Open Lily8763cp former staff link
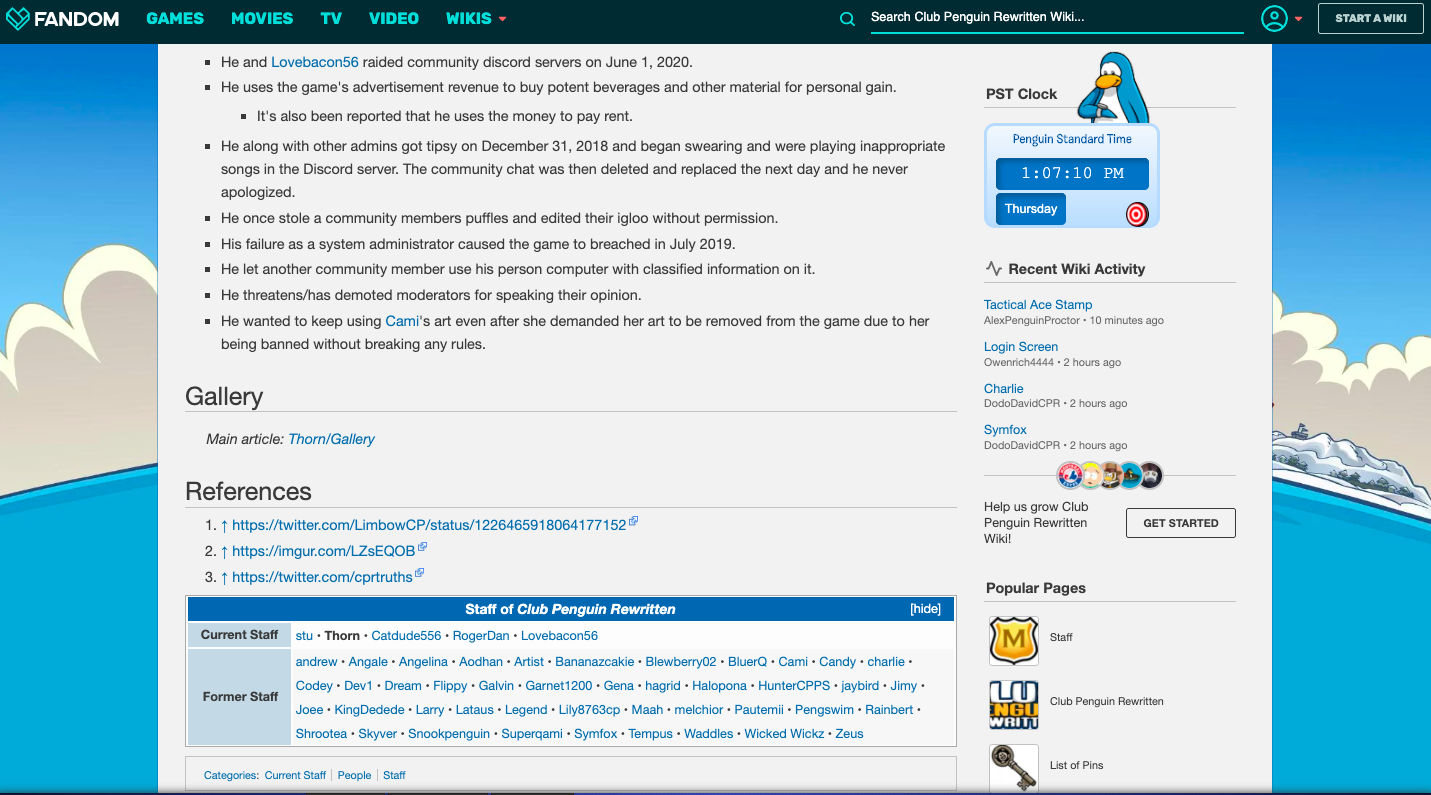Screen dimensions: 1431x795 click(589, 710)
